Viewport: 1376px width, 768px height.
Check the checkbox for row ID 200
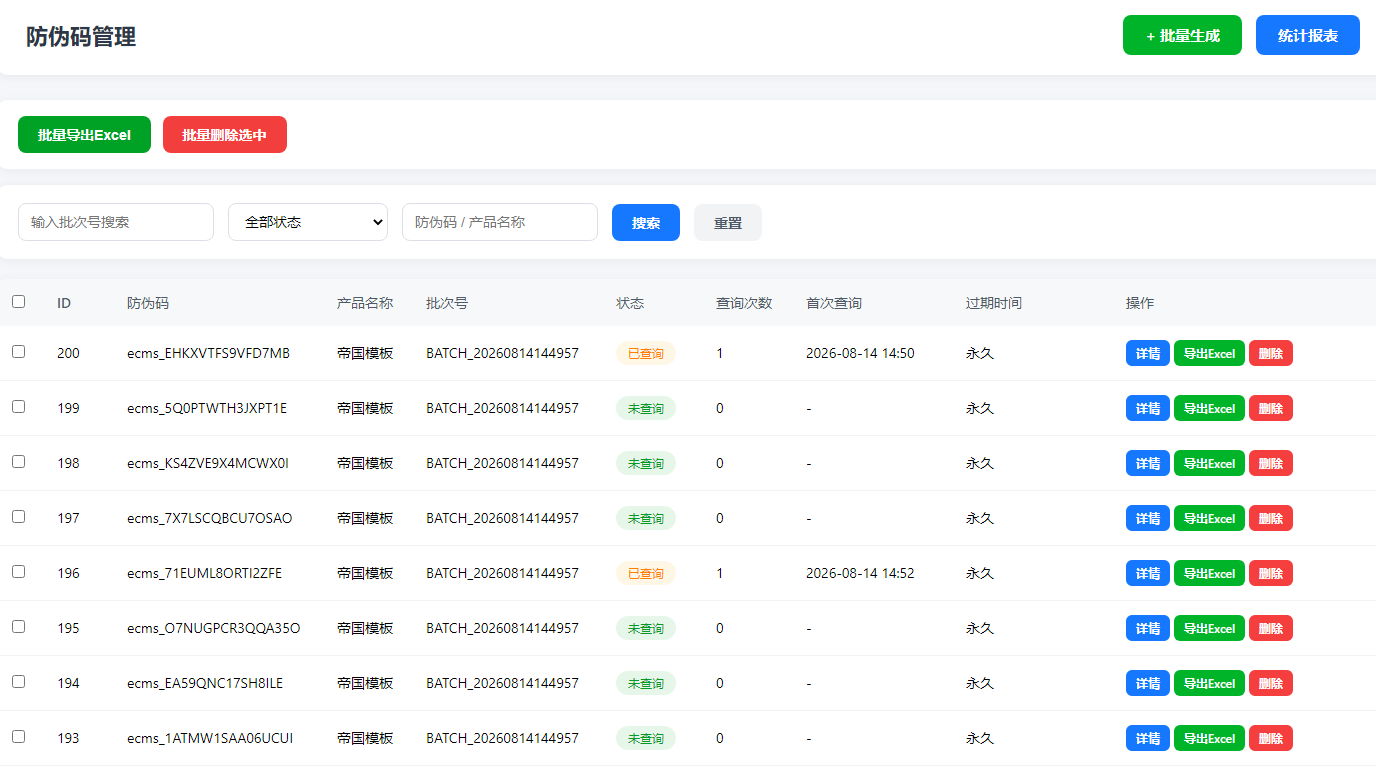(18, 352)
